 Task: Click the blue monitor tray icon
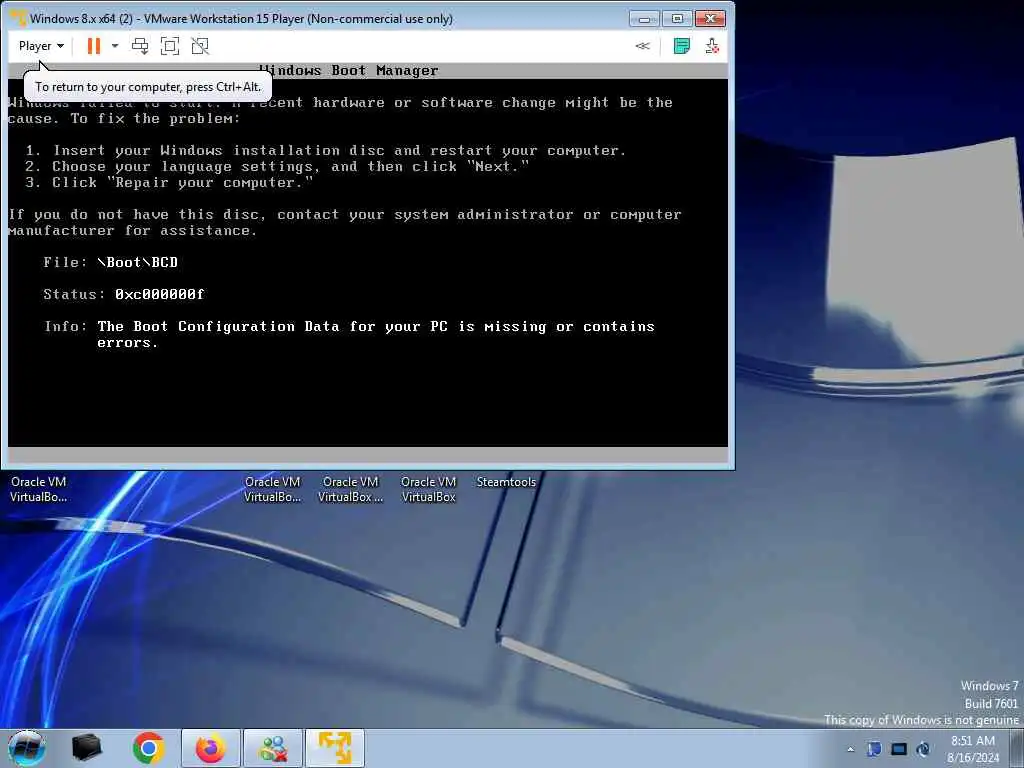click(899, 749)
